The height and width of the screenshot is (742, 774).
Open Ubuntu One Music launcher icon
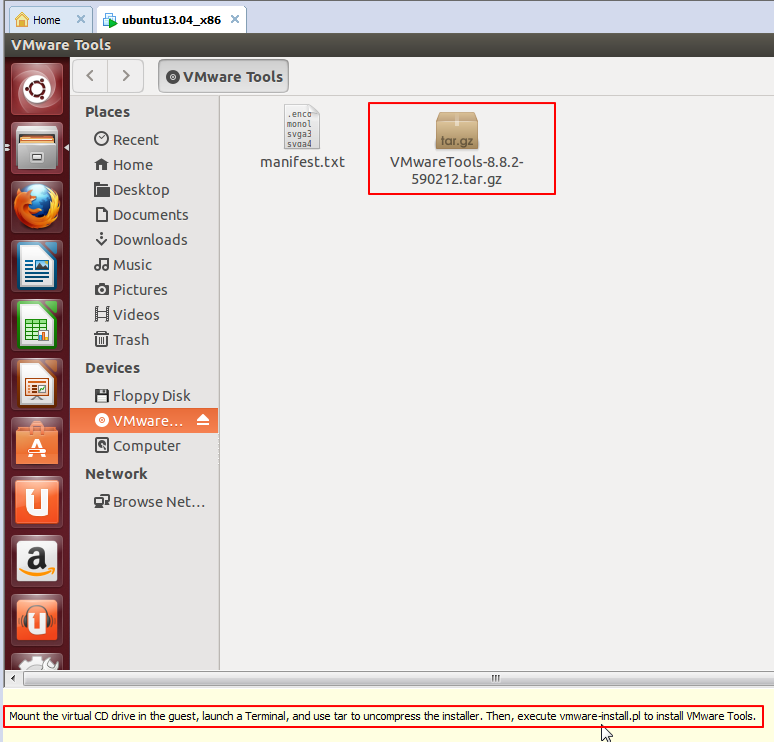pyautogui.click(x=37, y=620)
